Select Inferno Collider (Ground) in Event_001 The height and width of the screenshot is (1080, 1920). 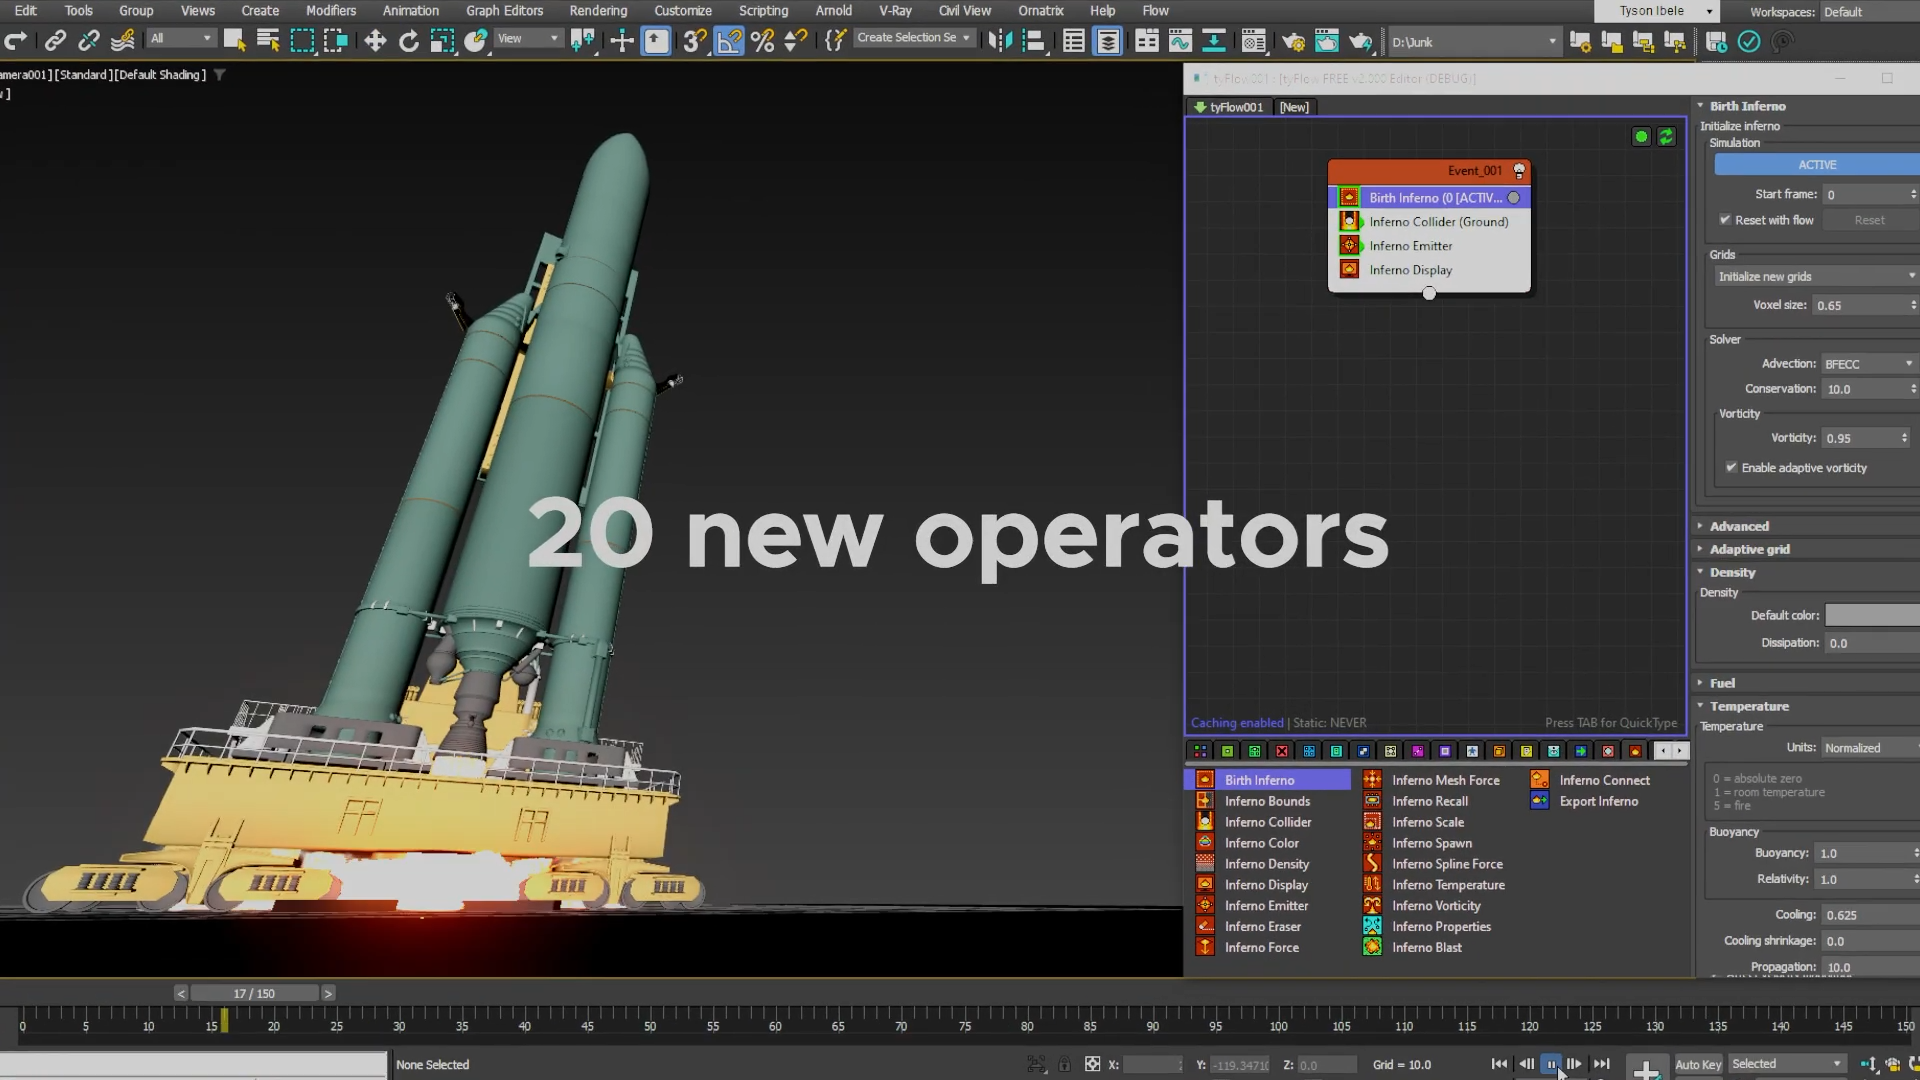point(1438,222)
